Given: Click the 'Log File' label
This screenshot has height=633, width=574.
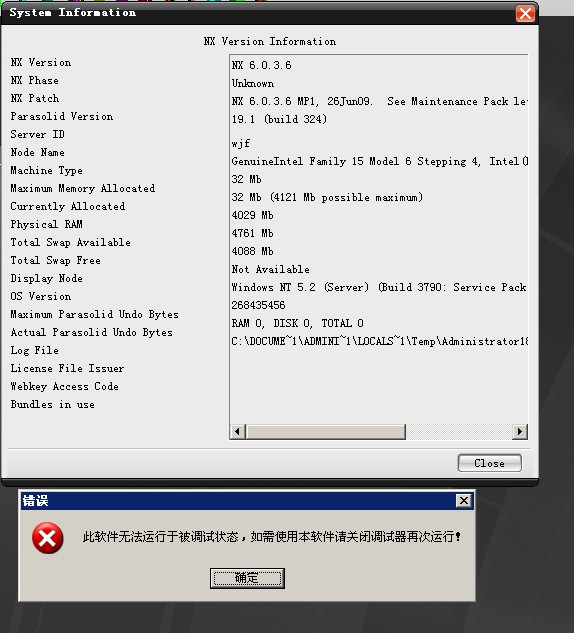Looking at the screenshot, I should [35, 350].
